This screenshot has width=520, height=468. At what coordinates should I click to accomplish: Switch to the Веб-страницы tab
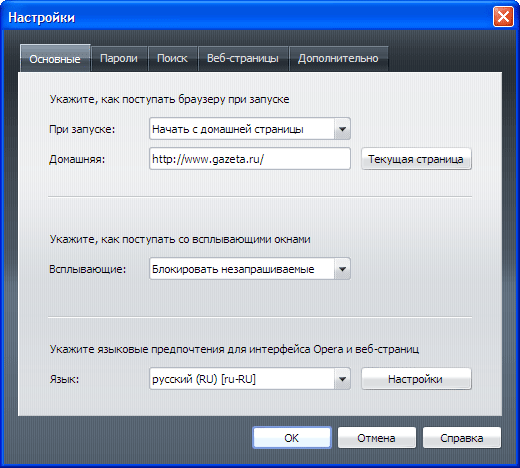click(243, 59)
